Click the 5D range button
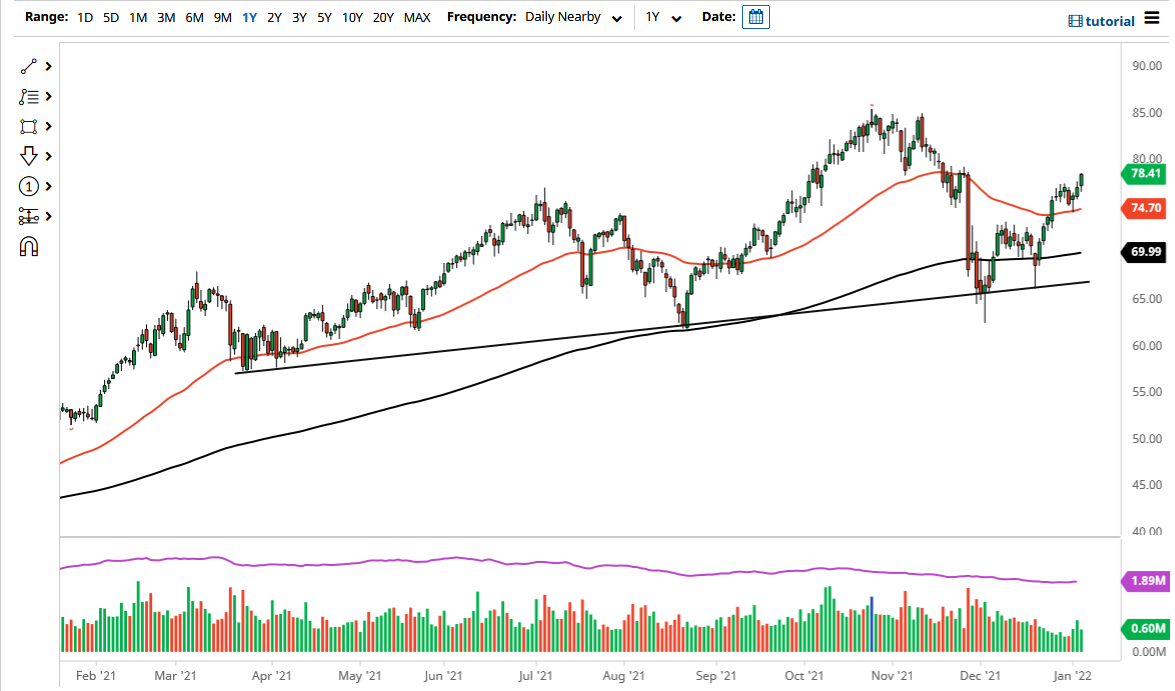 point(110,17)
